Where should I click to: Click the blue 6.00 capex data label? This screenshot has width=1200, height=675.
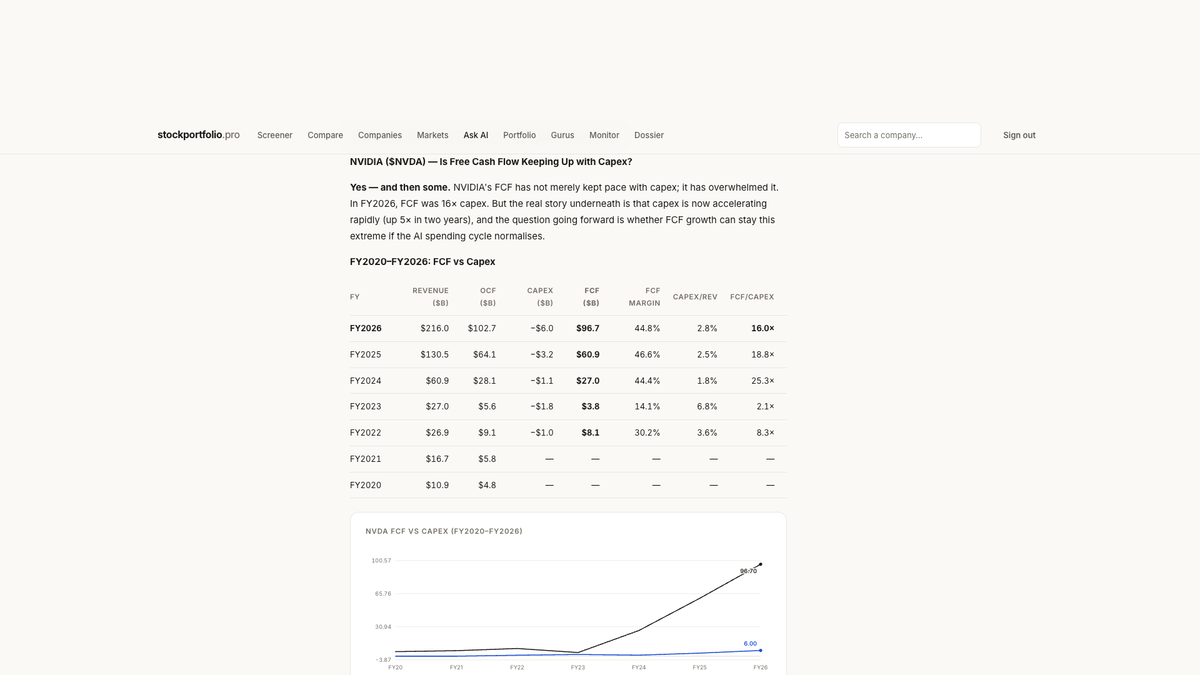coord(750,644)
